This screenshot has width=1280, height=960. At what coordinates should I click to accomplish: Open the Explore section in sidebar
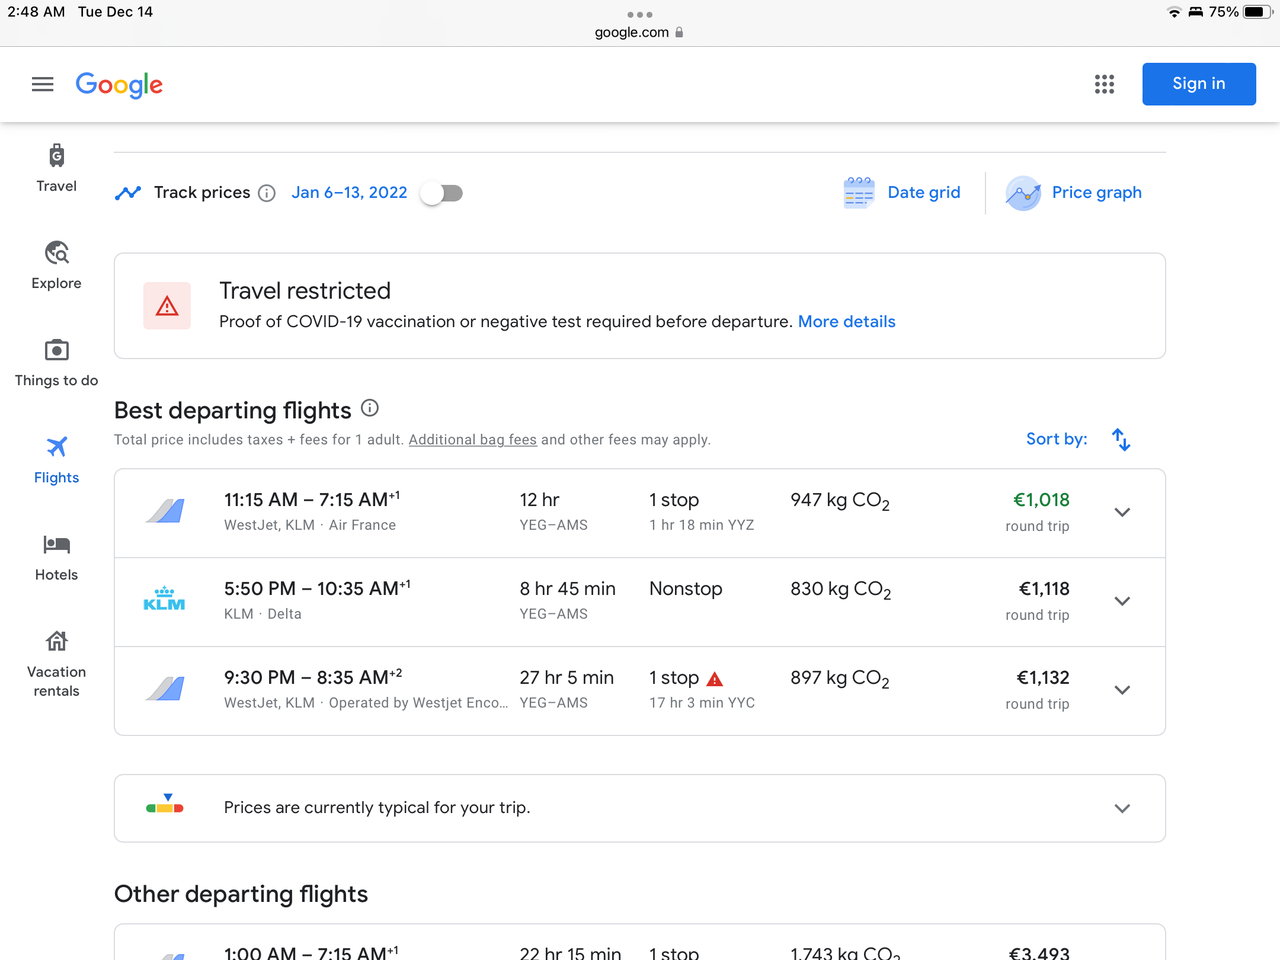point(57,265)
